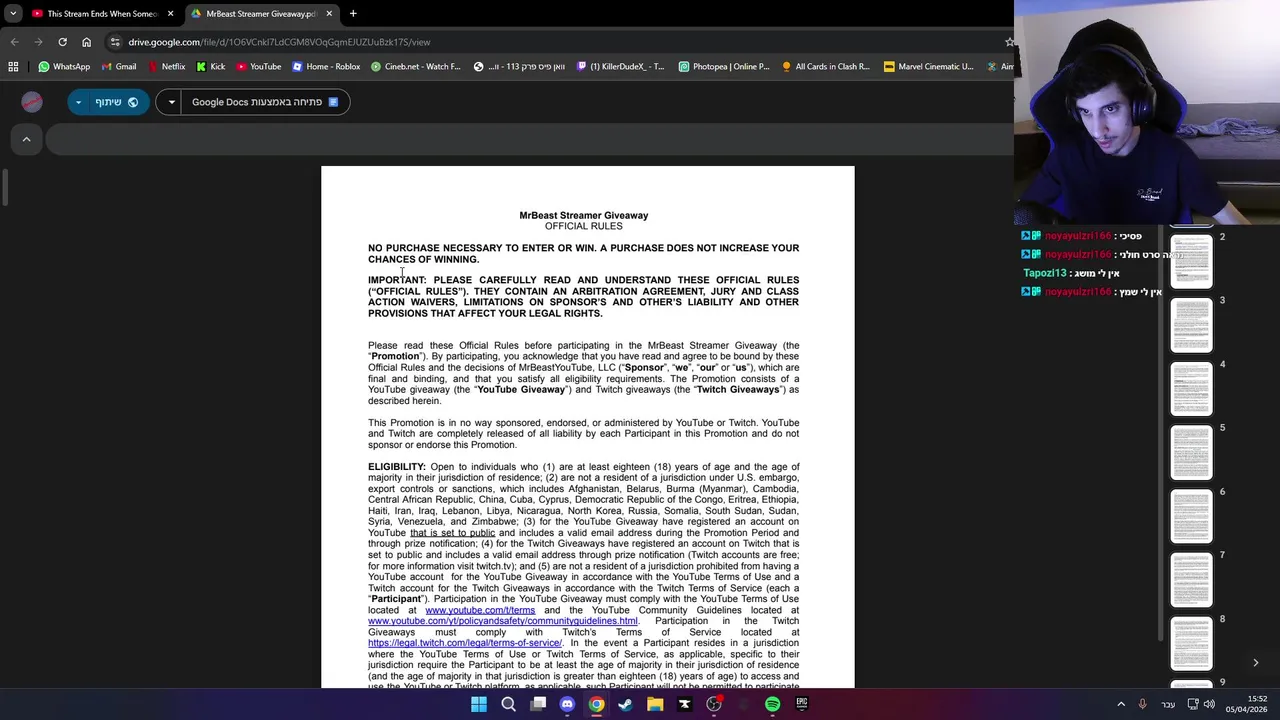Focus the drive.google.com address bar
The width and height of the screenshot is (1280, 720).
pos(560,42)
